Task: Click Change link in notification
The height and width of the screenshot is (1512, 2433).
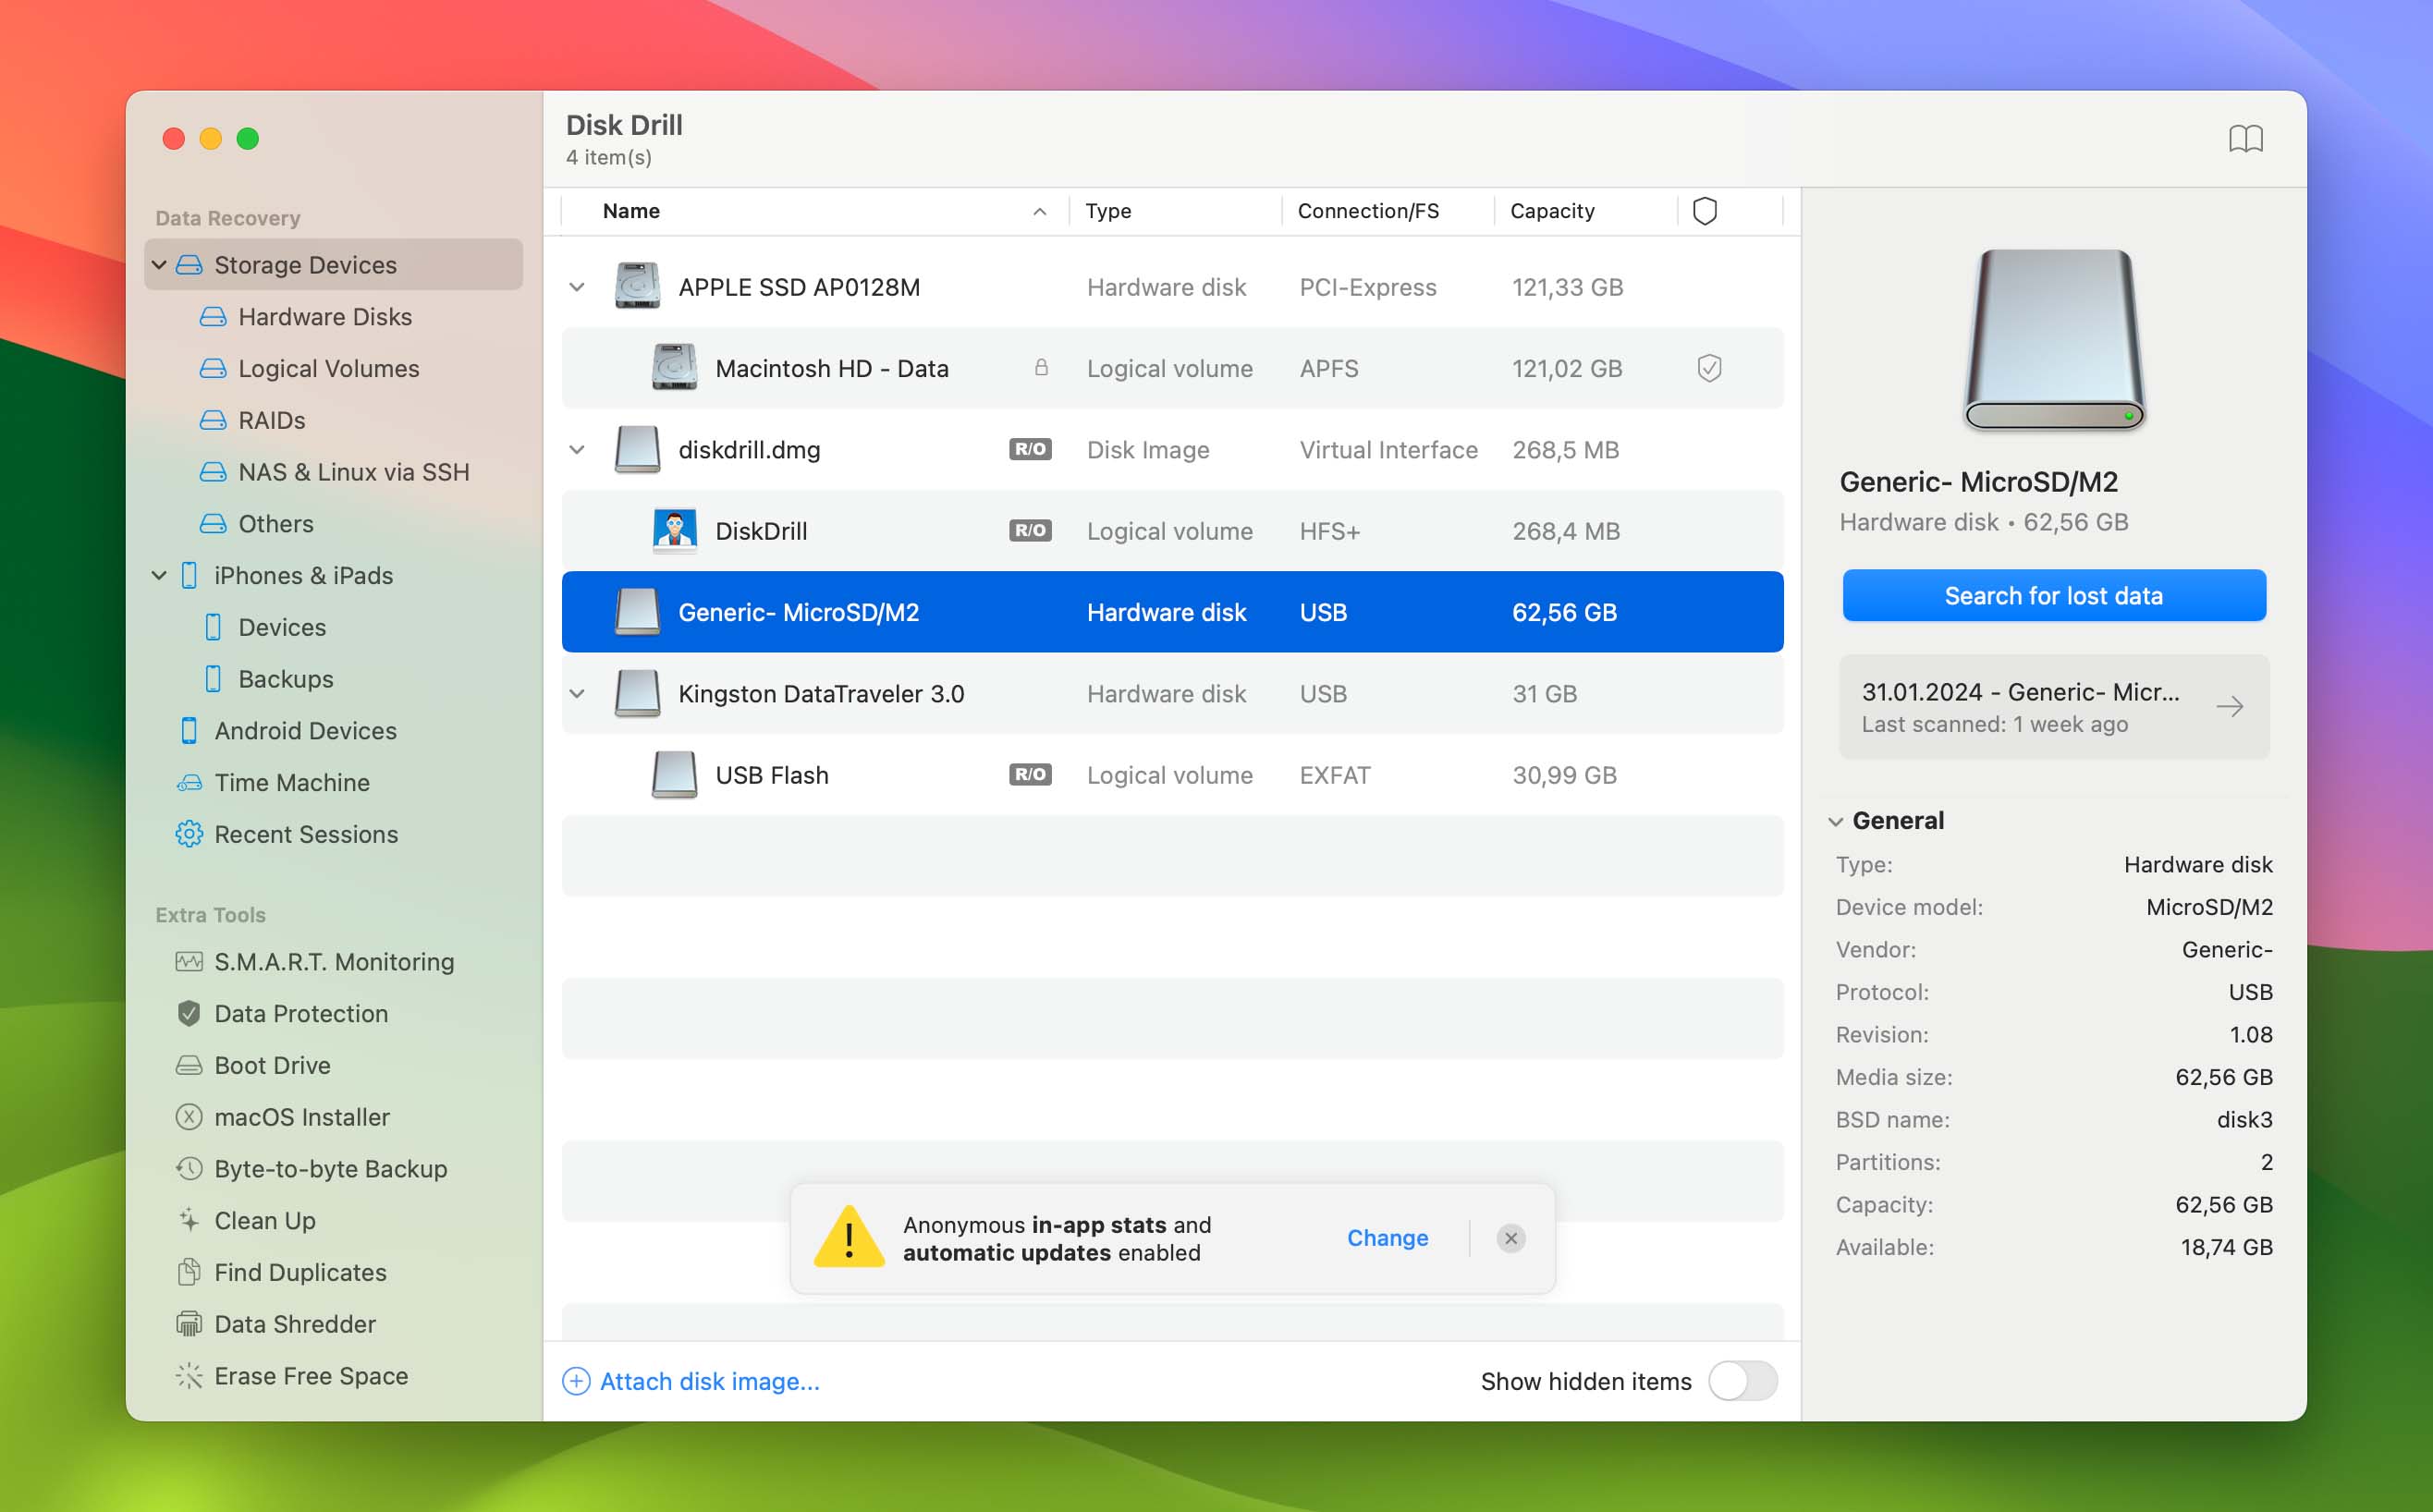Action: tap(1387, 1238)
